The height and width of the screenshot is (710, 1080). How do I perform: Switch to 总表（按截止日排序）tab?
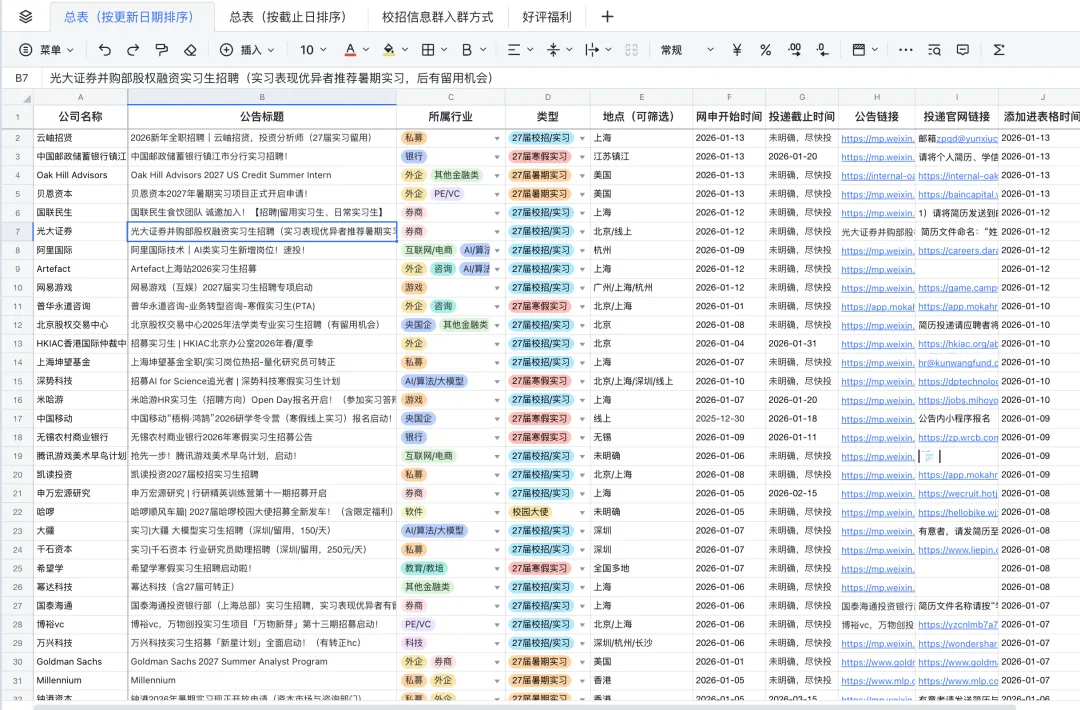click(x=289, y=17)
